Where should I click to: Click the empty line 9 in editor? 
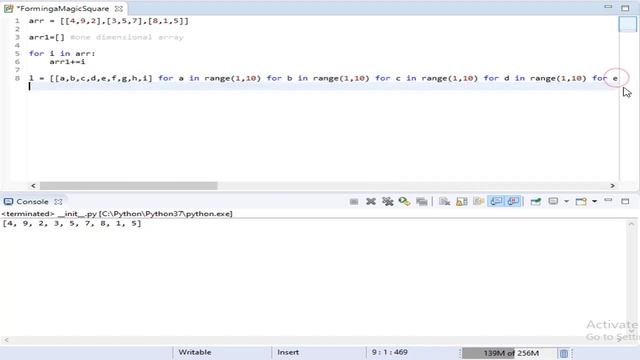pyautogui.click(x=322, y=86)
